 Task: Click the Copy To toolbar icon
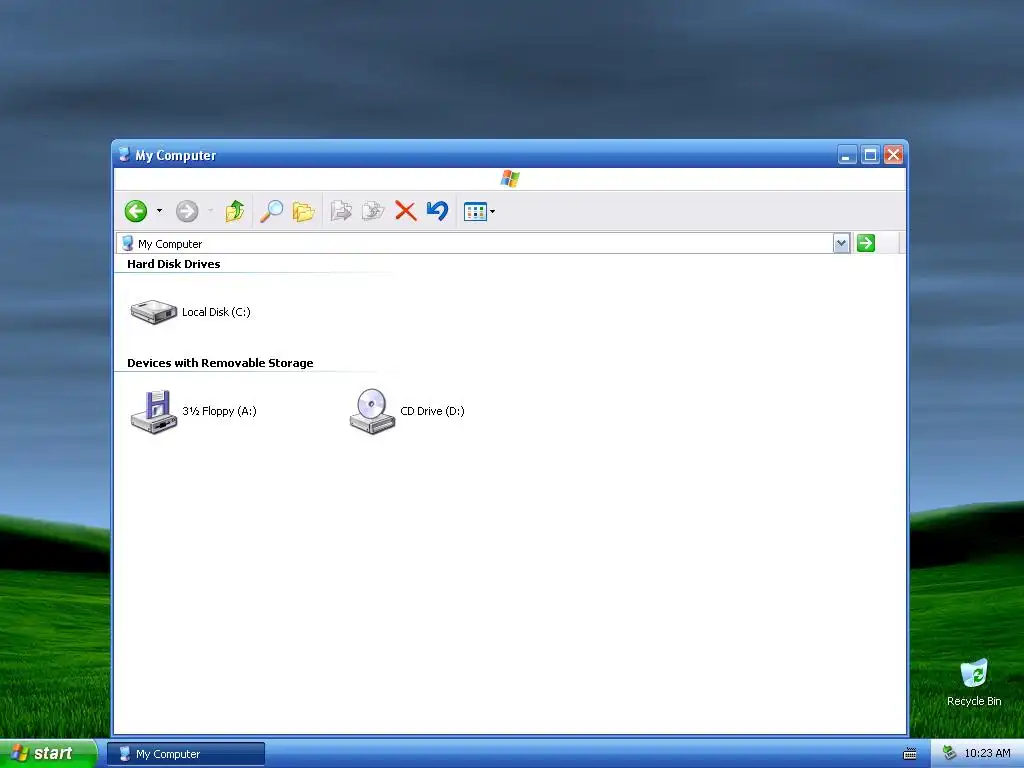pos(373,211)
